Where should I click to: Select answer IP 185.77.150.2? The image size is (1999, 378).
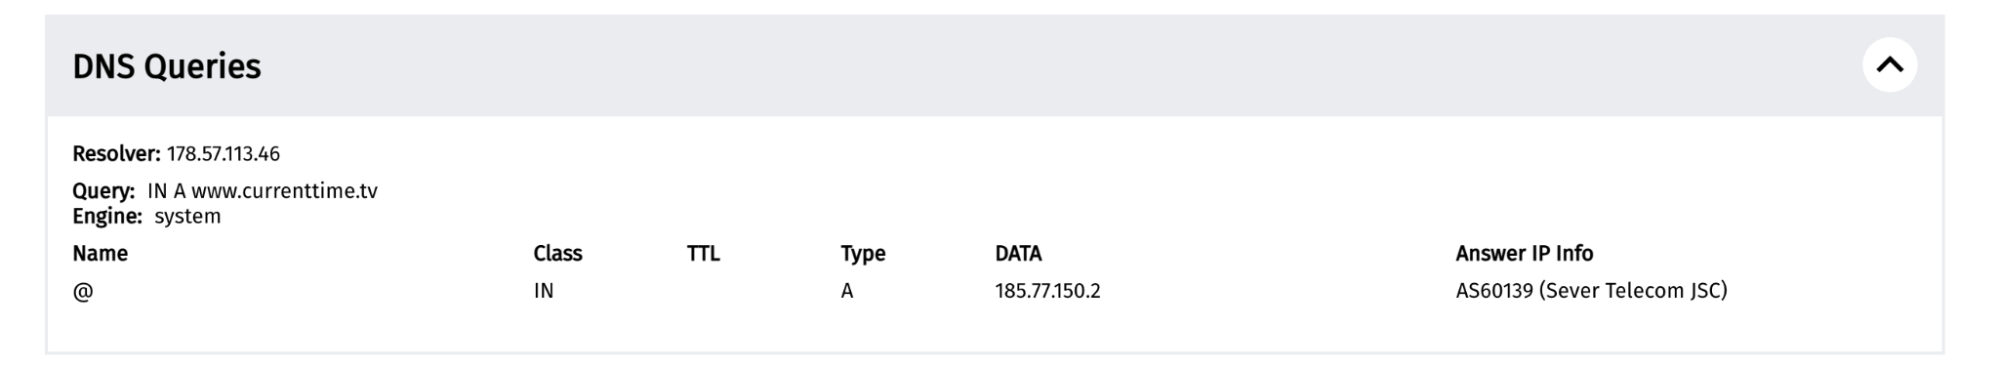1047,291
